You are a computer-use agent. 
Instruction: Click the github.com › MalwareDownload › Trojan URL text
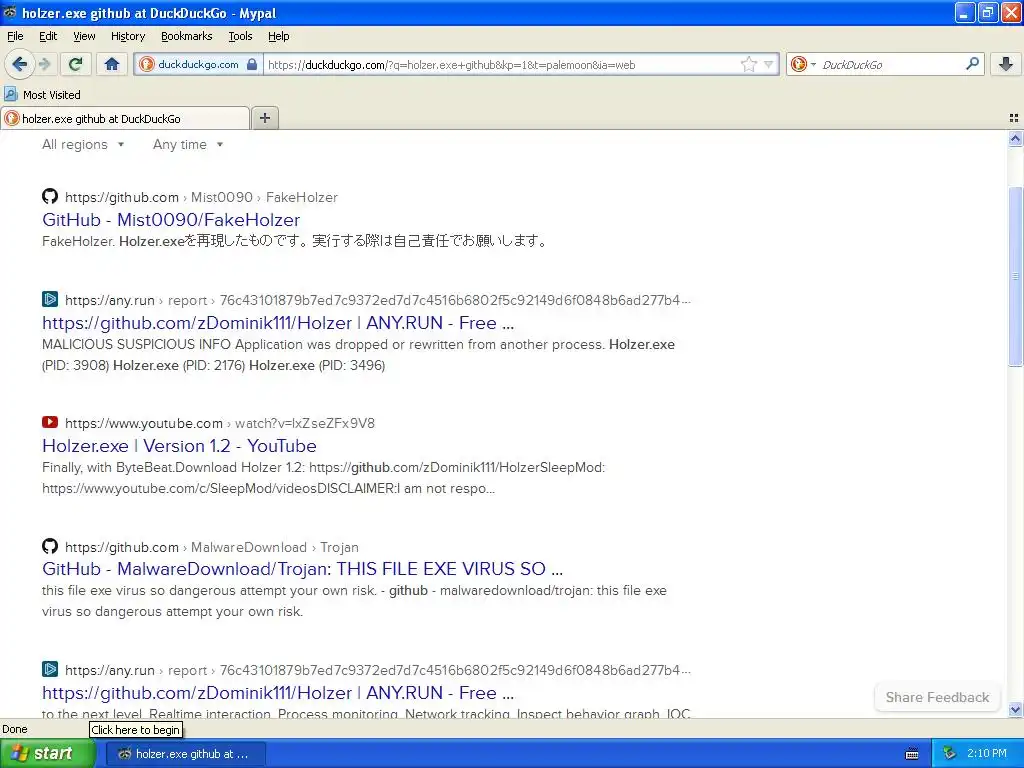[212, 547]
